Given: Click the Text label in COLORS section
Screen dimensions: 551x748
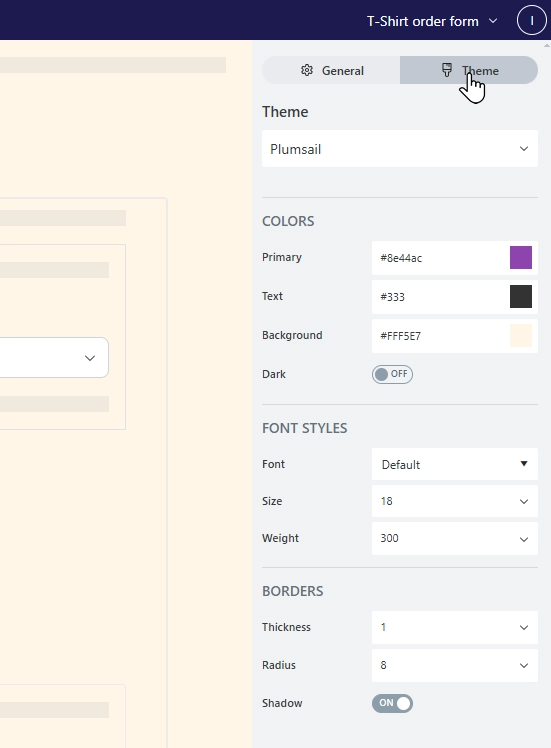Looking at the screenshot, I should (x=272, y=296).
